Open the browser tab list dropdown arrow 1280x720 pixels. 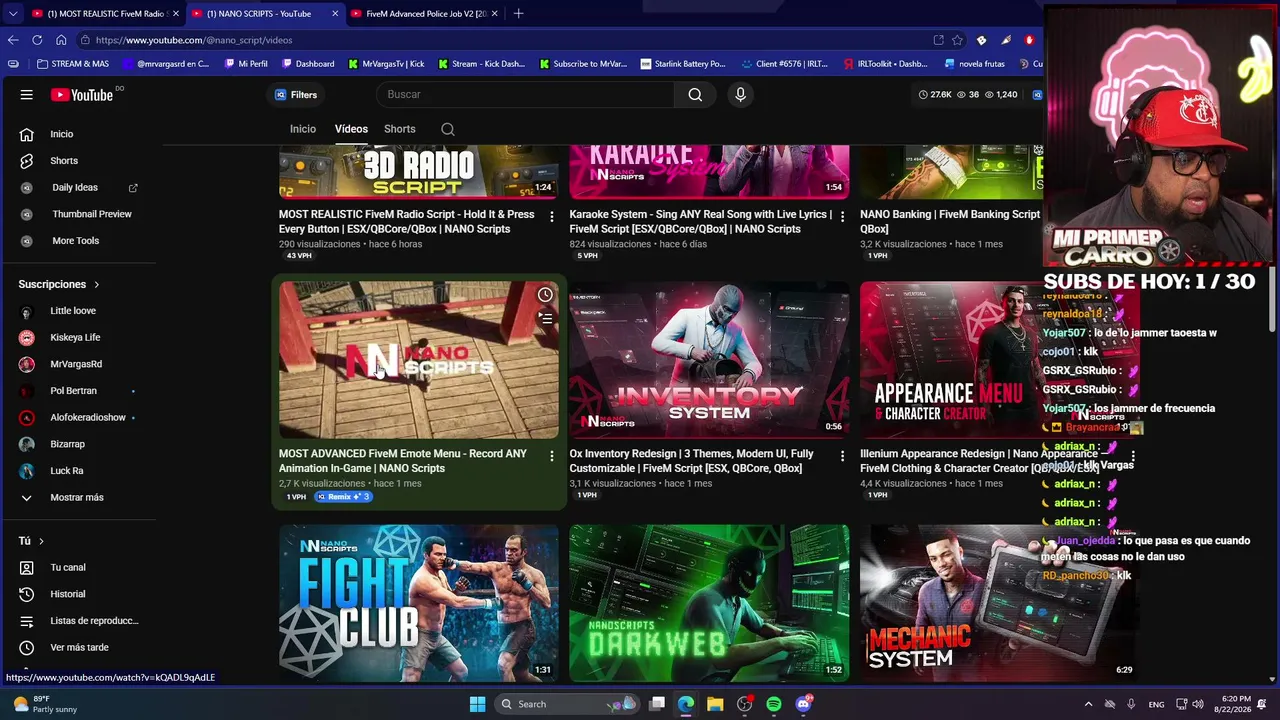click(x=13, y=14)
